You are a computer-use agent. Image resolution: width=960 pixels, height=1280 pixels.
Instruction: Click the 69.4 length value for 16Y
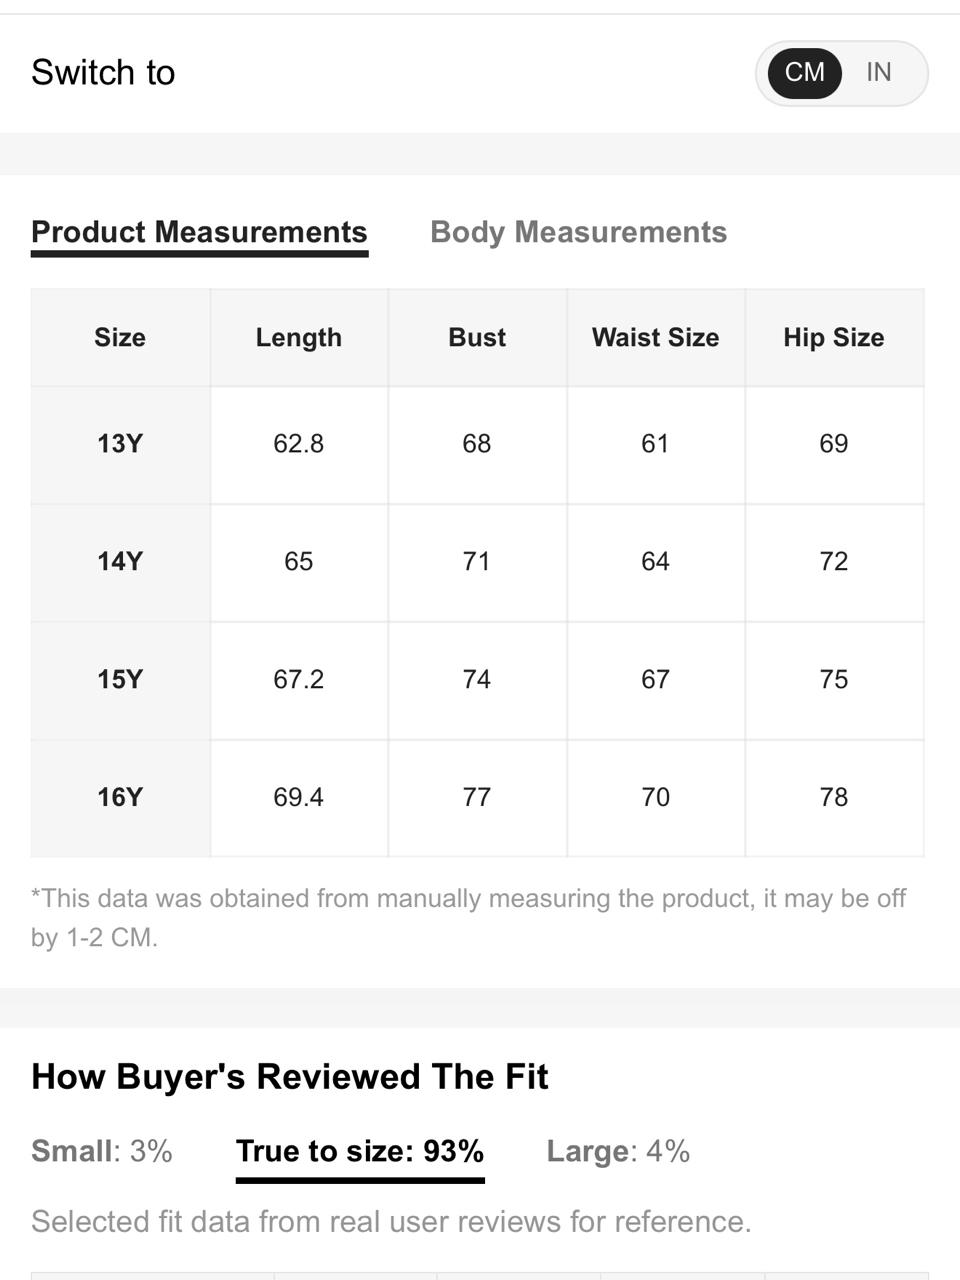[299, 798]
